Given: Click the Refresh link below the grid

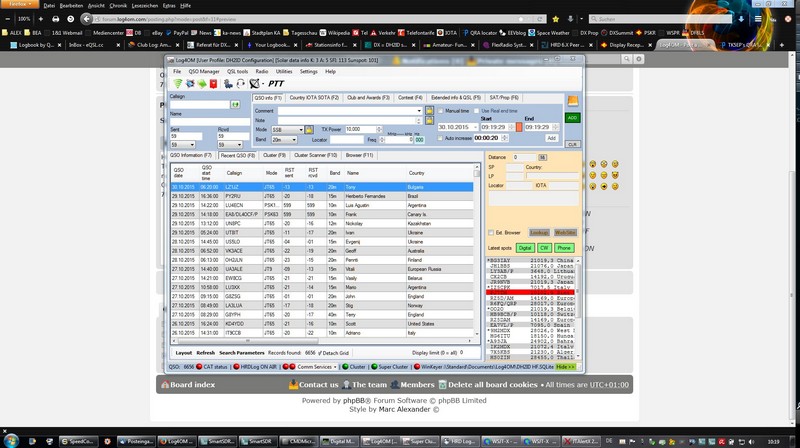Looking at the screenshot, I should click(206, 353).
